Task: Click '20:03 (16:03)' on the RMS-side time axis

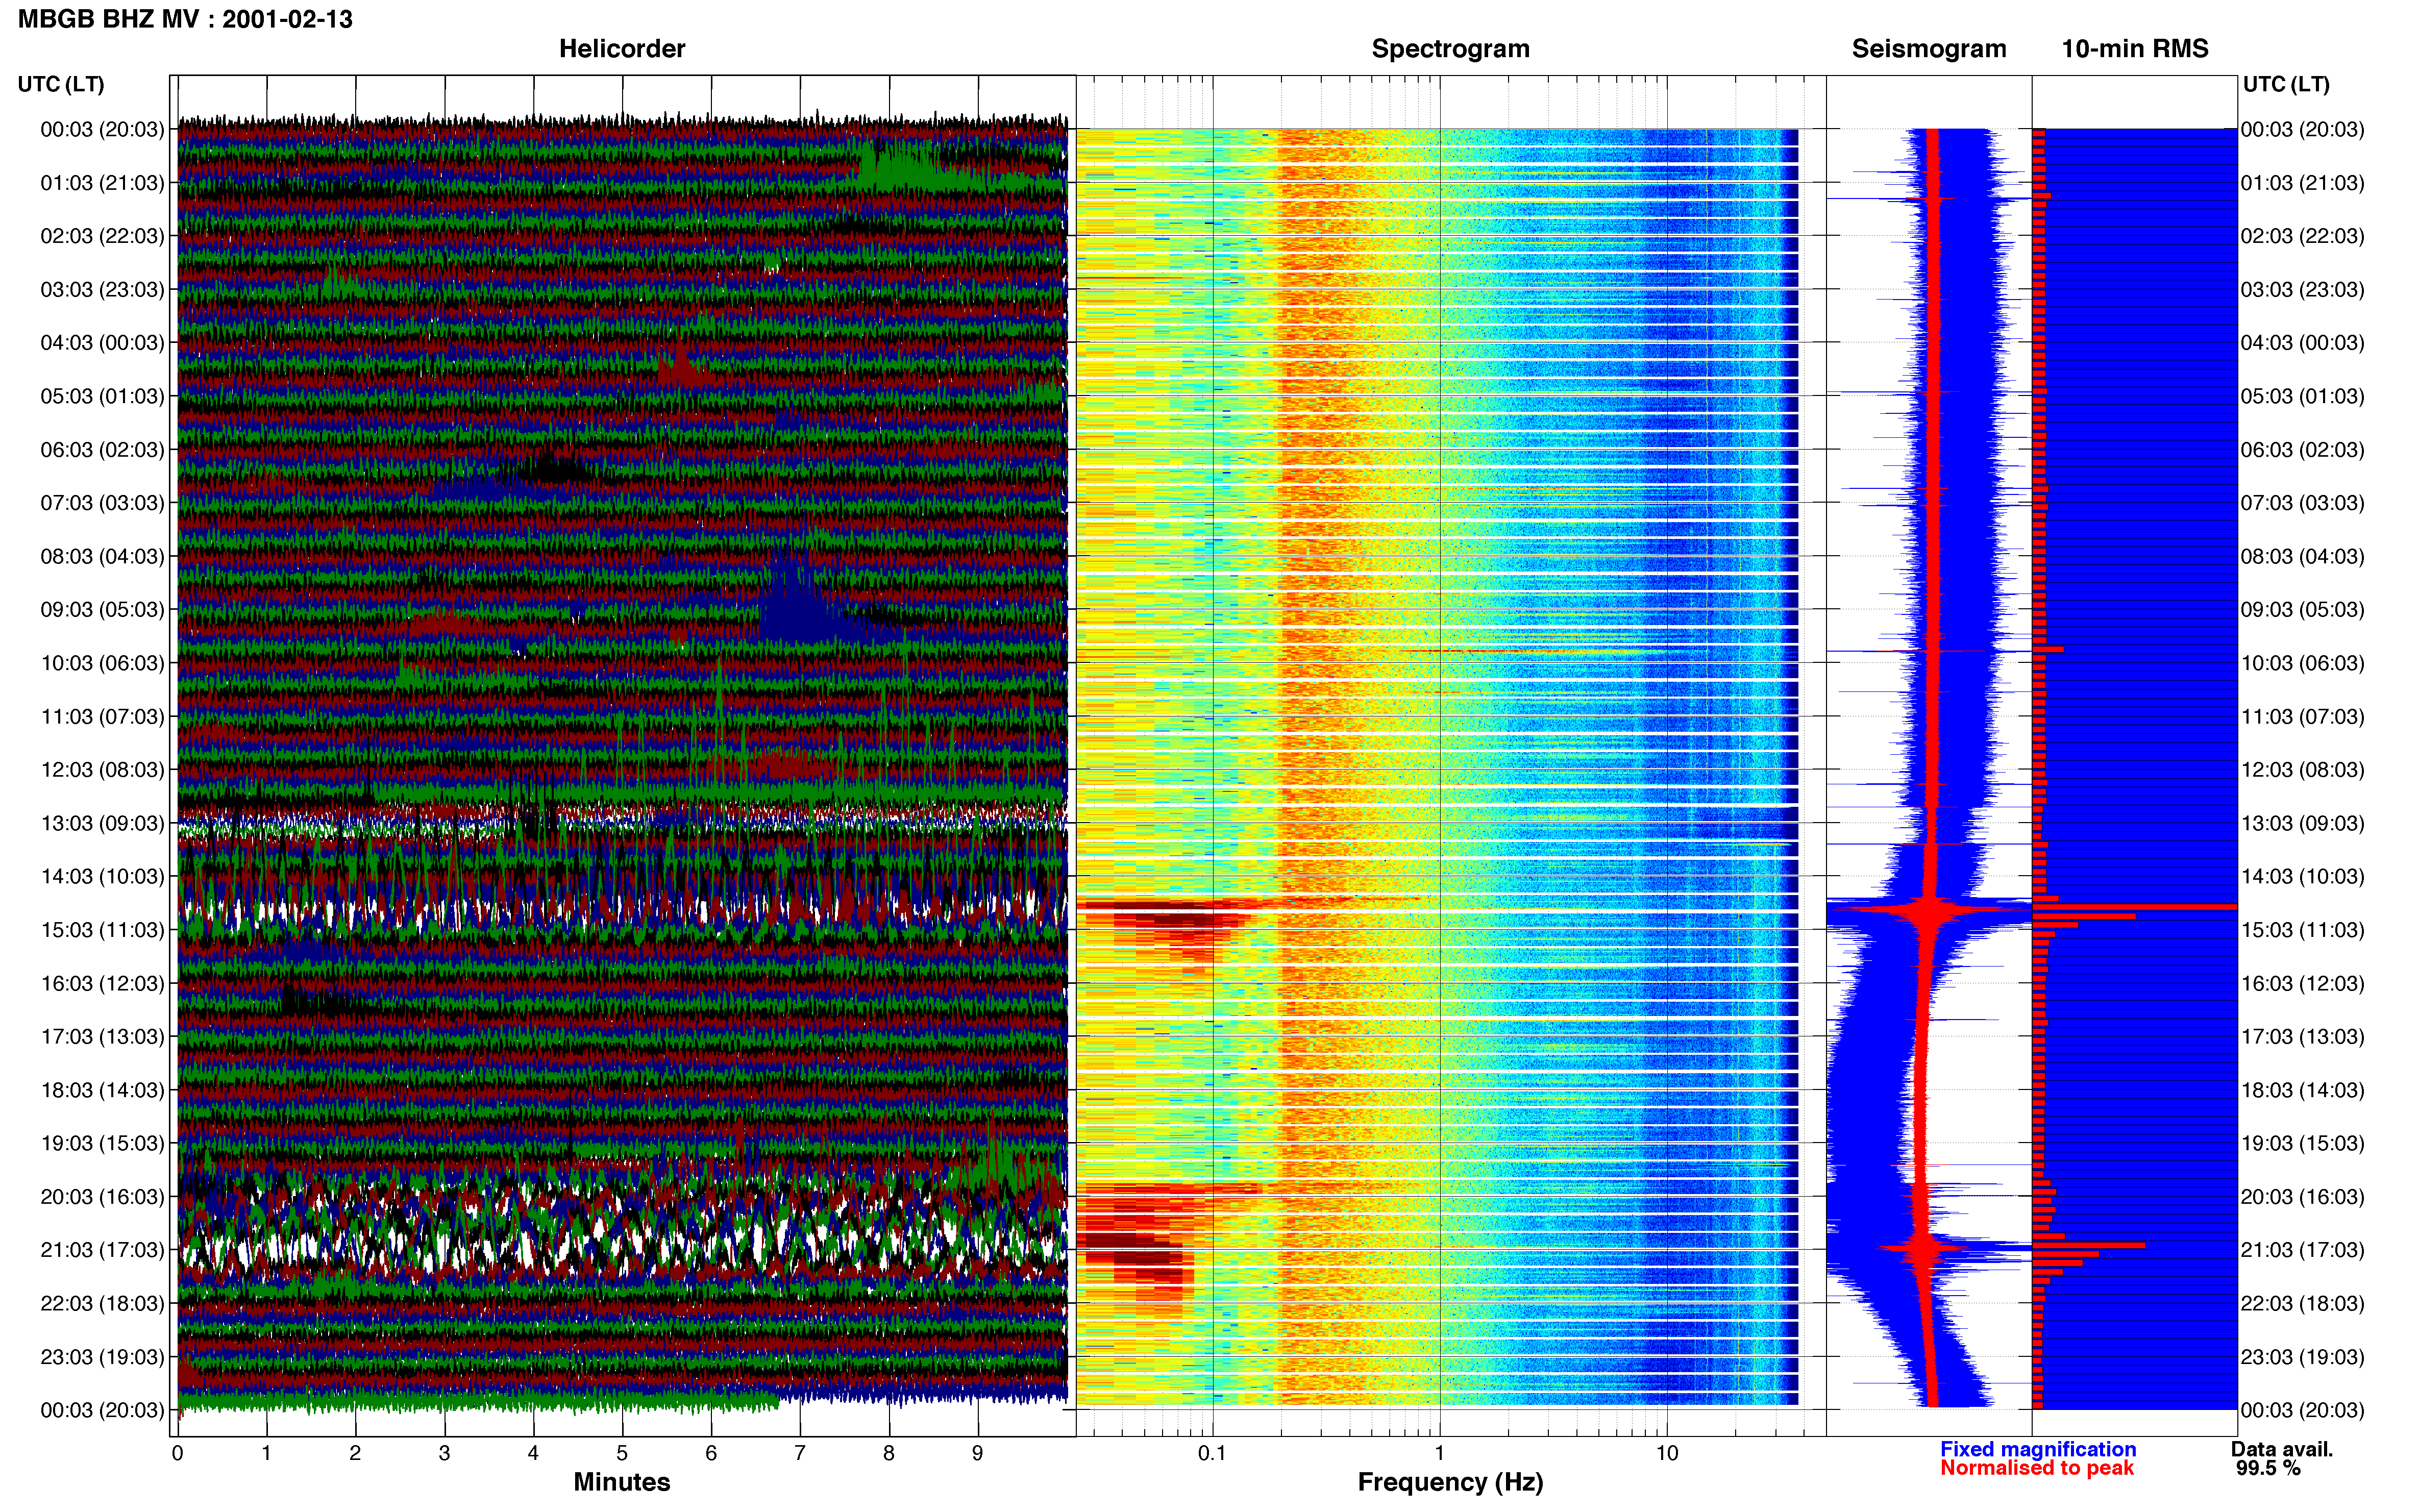Action: [x=2302, y=1197]
